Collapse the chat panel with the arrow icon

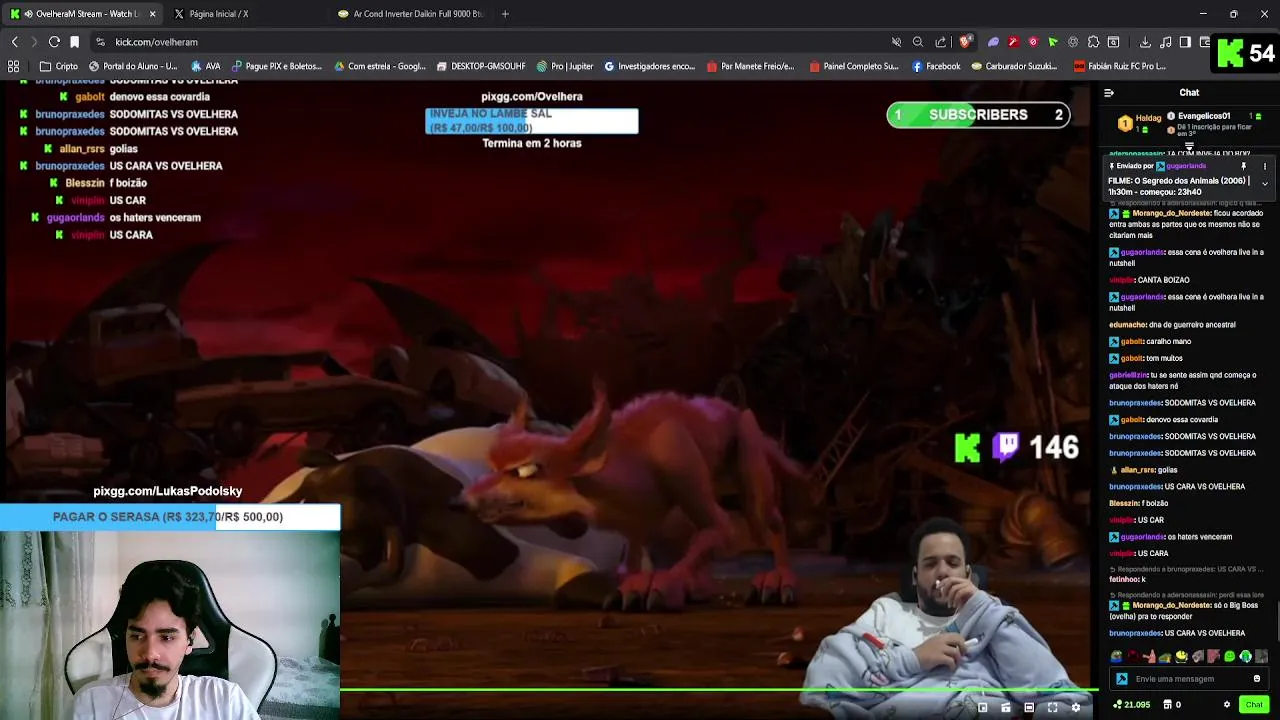pos(1108,93)
